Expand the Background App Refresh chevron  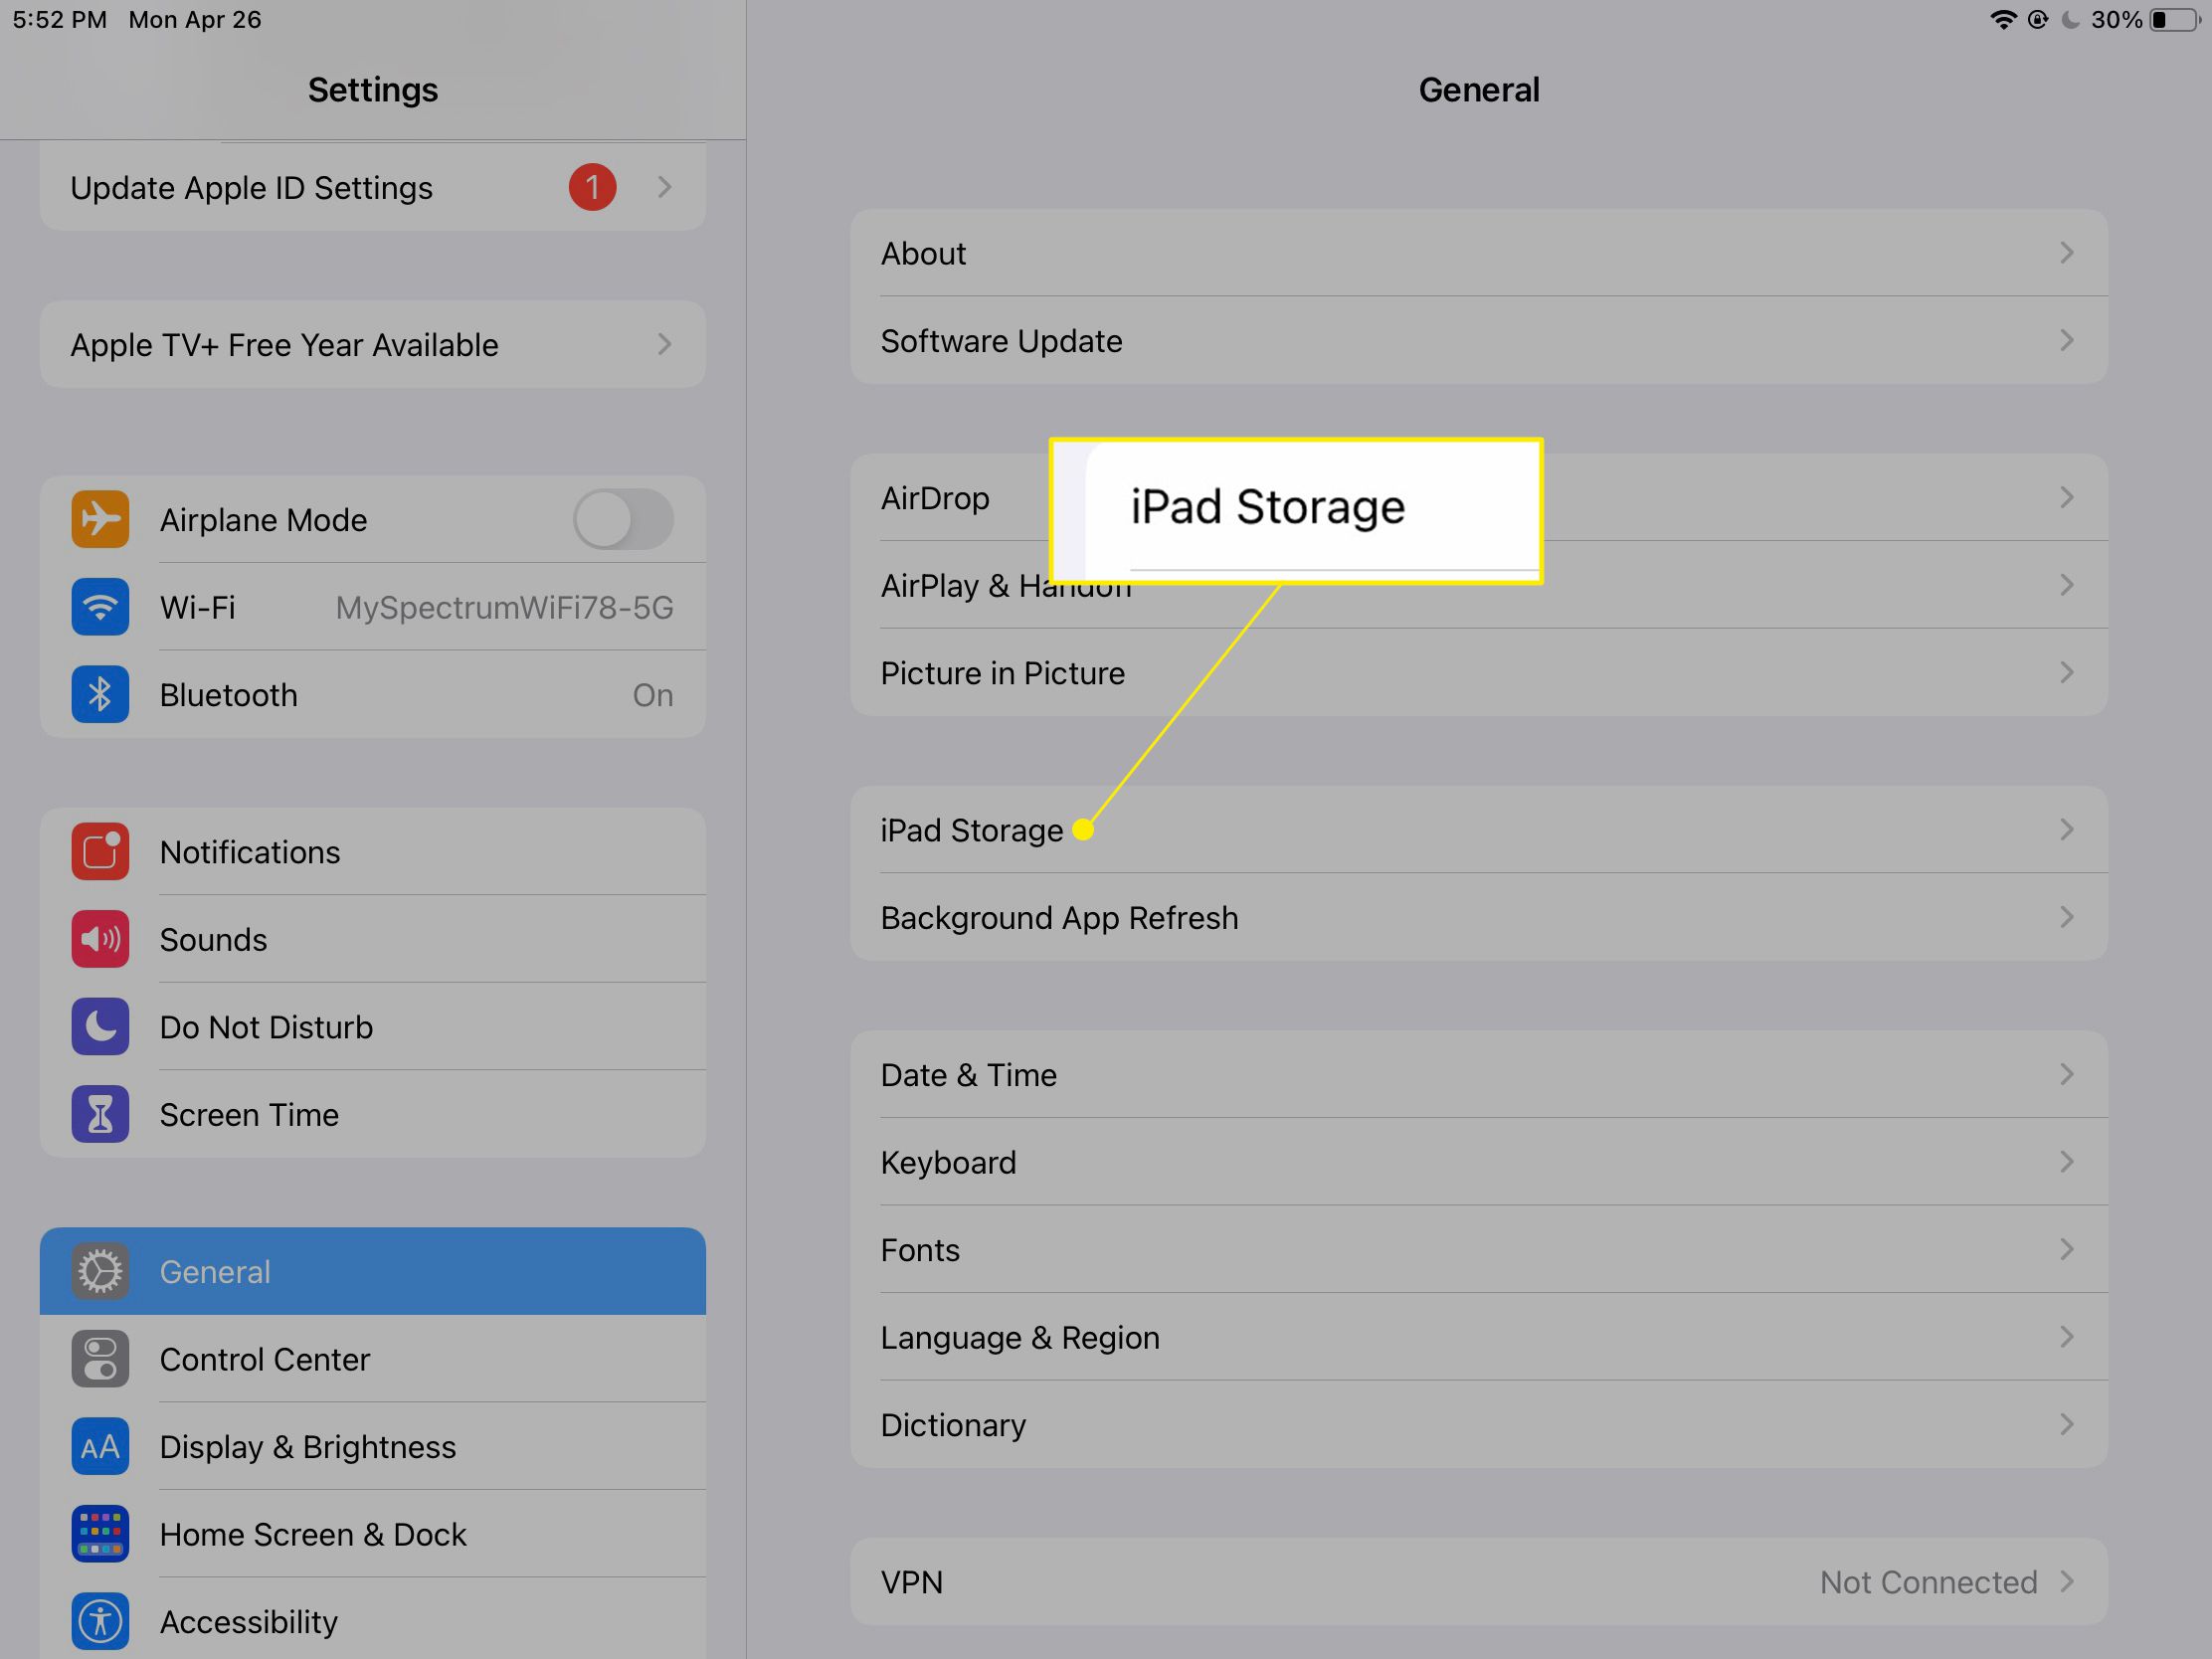2067,917
